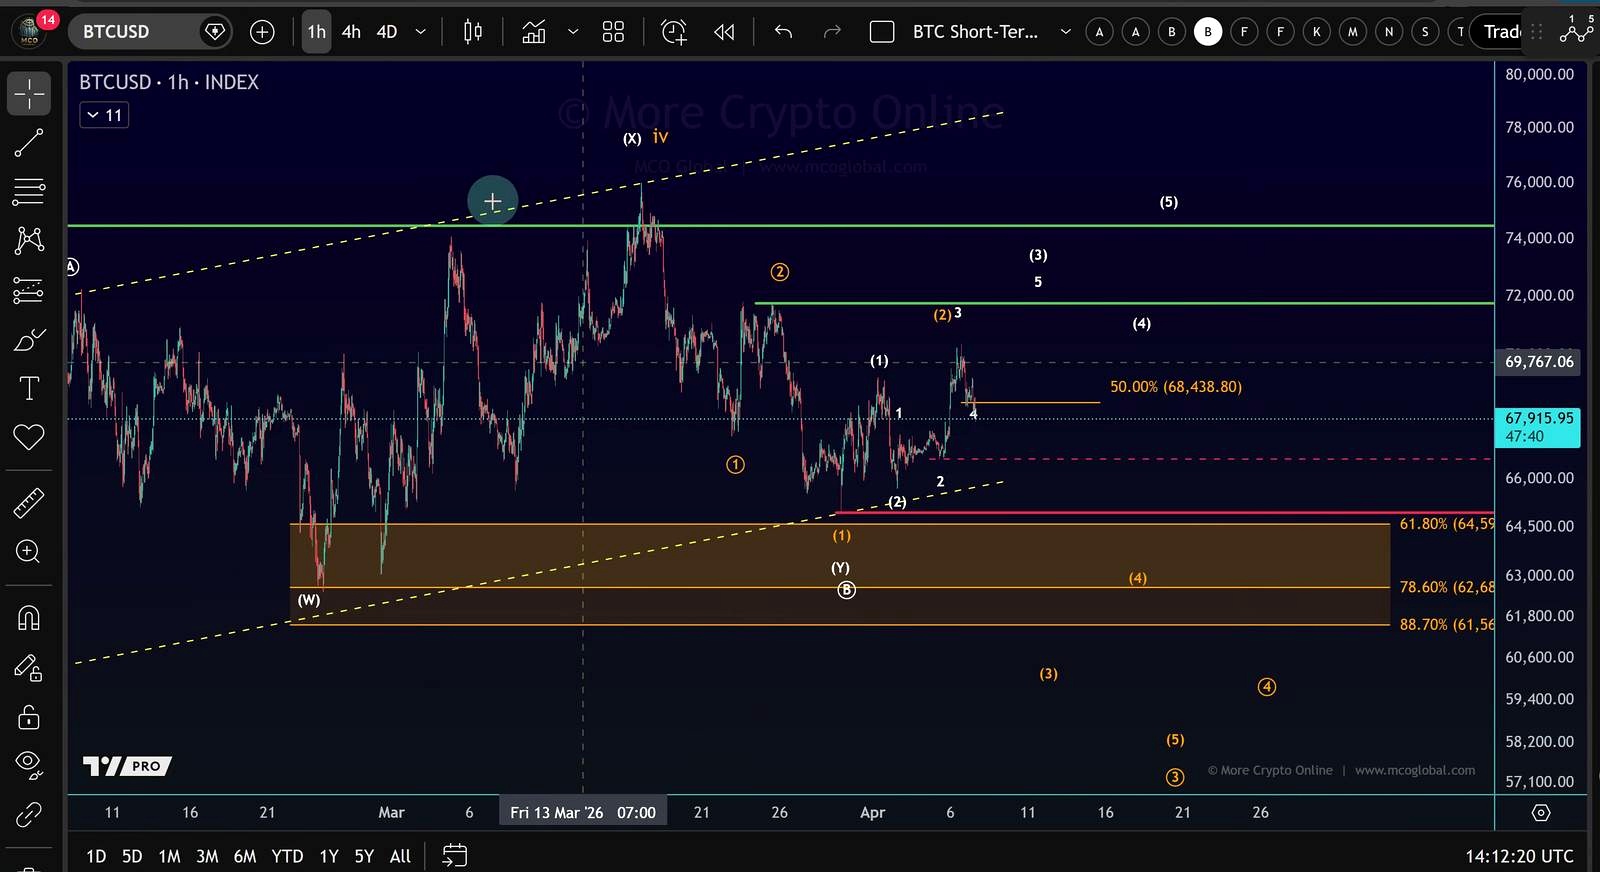
Task: Set the date range to 5D
Action: [132, 856]
